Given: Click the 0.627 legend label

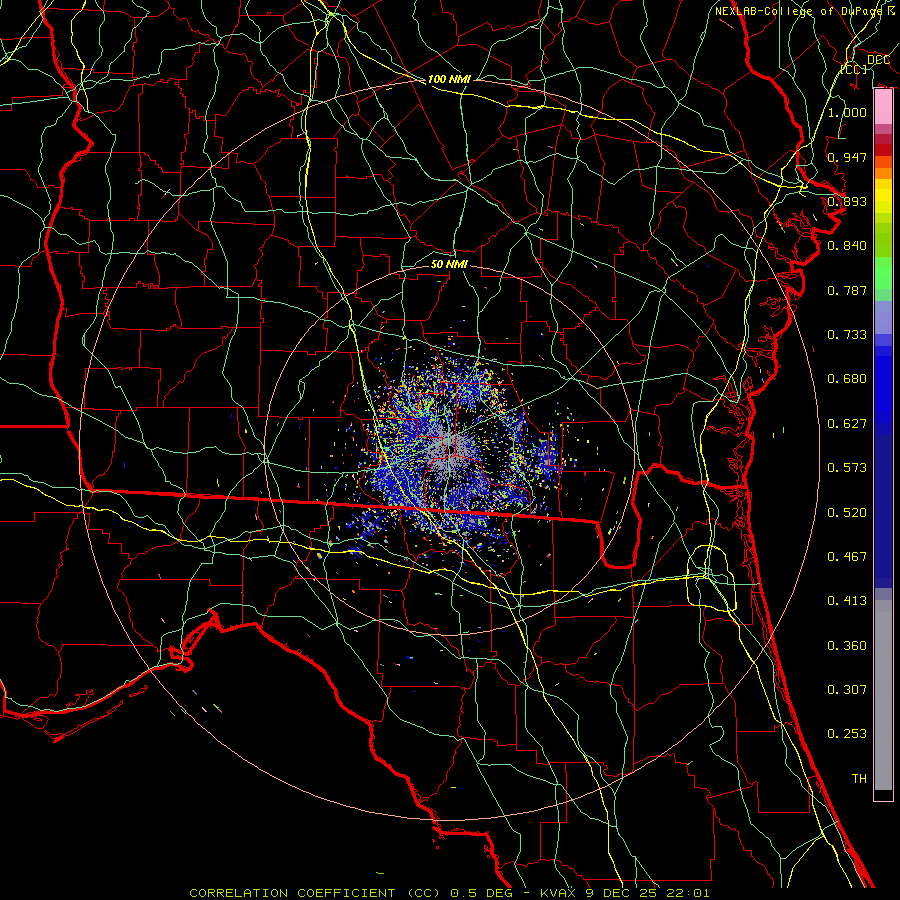Looking at the screenshot, I should click(847, 424).
